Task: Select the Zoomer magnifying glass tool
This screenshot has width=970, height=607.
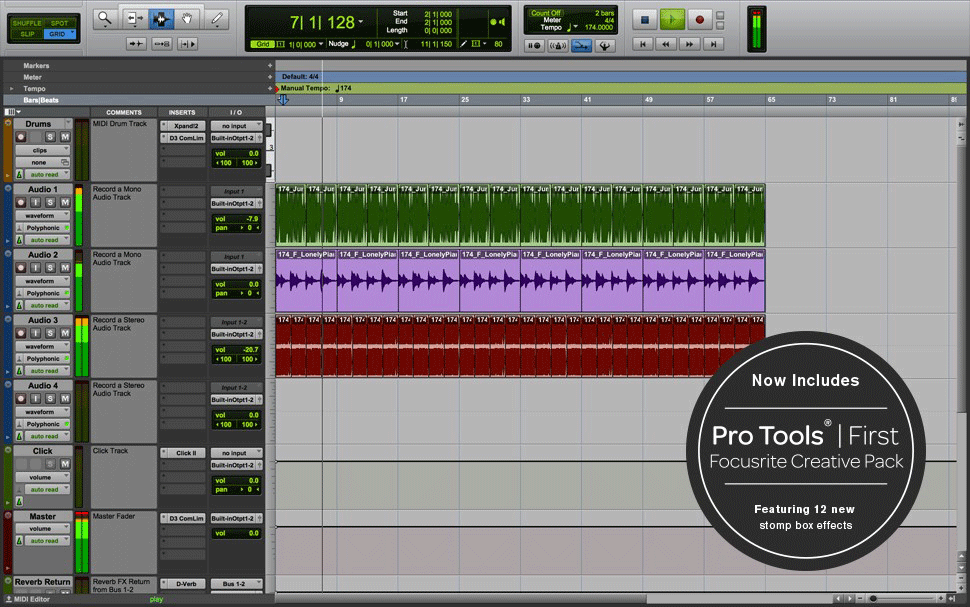Action: click(105, 19)
